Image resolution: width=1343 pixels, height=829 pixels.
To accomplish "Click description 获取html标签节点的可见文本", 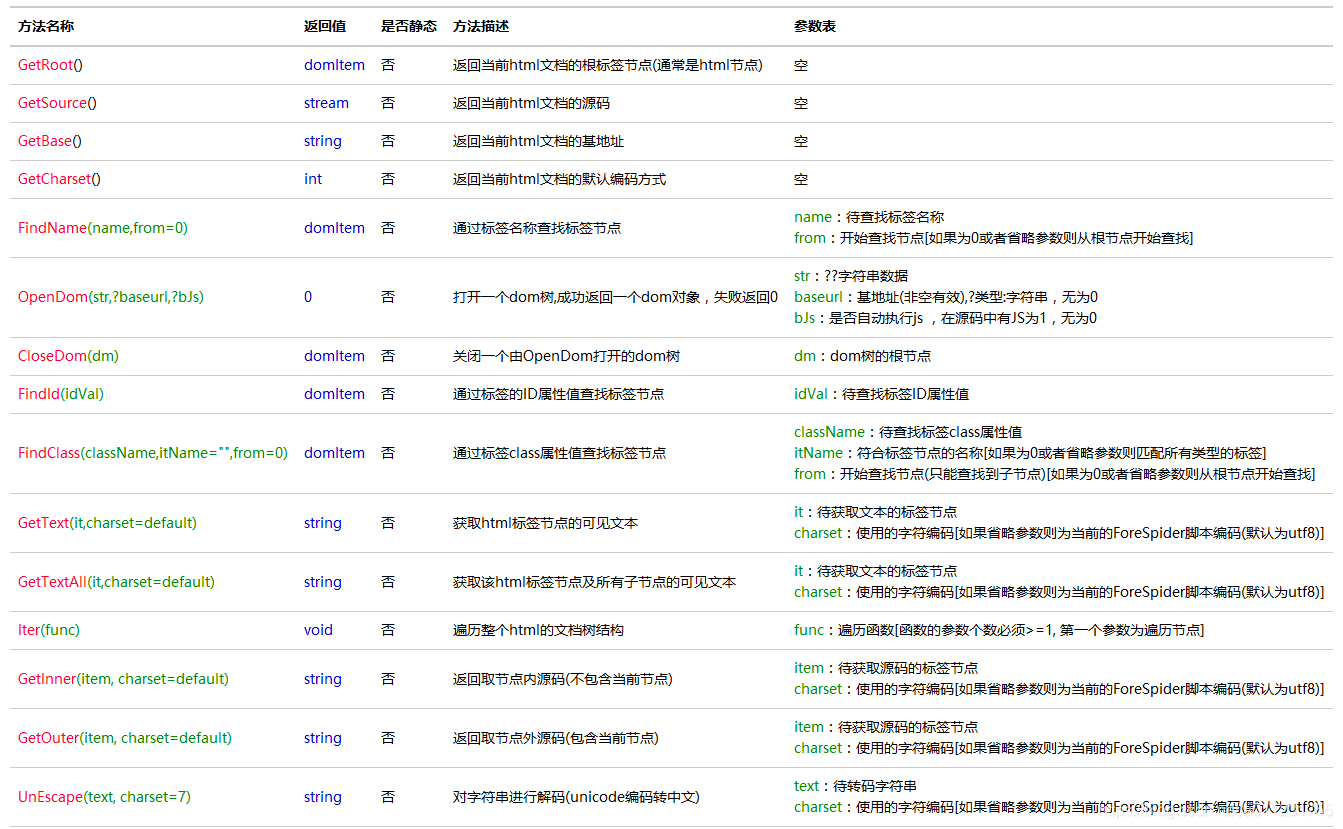I will [x=545, y=523].
